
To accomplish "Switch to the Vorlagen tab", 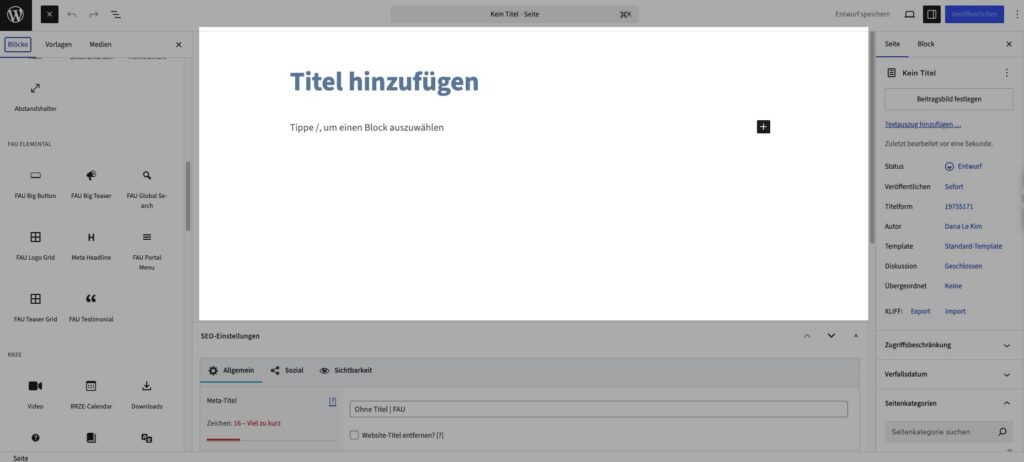I will pos(58,45).
